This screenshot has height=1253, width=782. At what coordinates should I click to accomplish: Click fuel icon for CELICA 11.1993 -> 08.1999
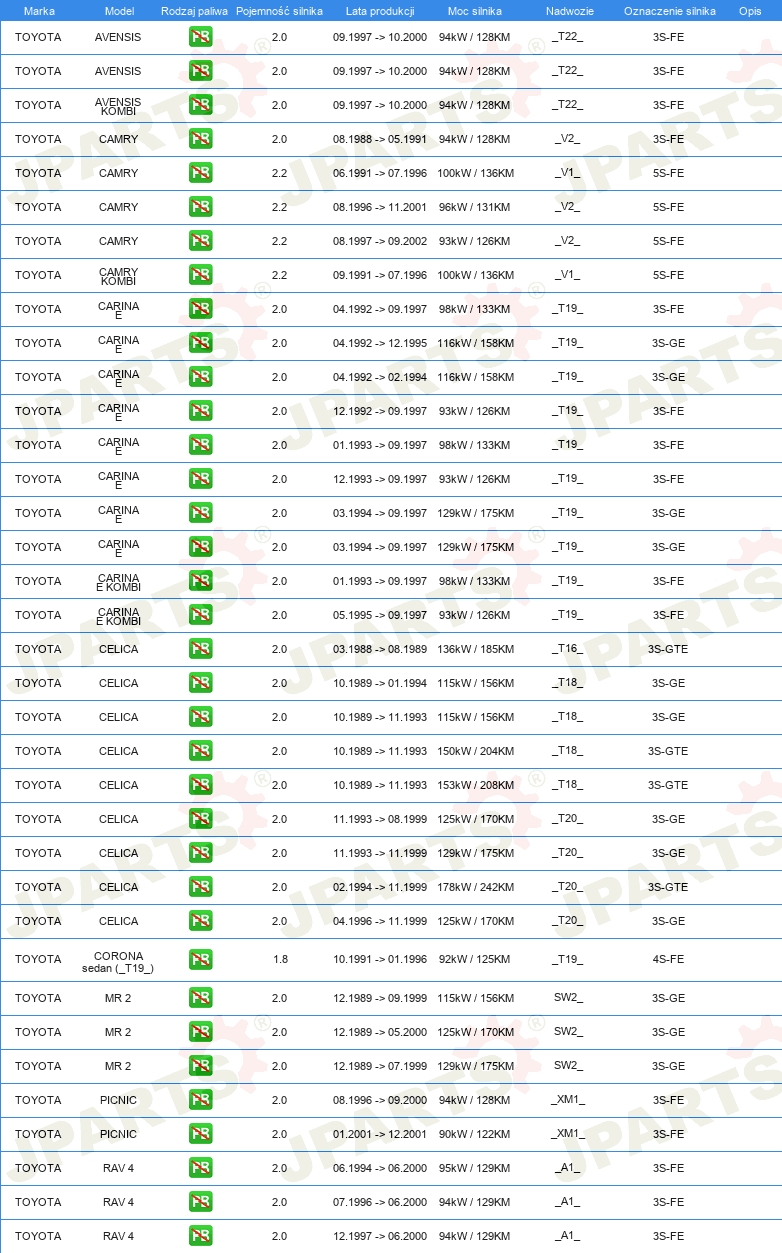[201, 819]
